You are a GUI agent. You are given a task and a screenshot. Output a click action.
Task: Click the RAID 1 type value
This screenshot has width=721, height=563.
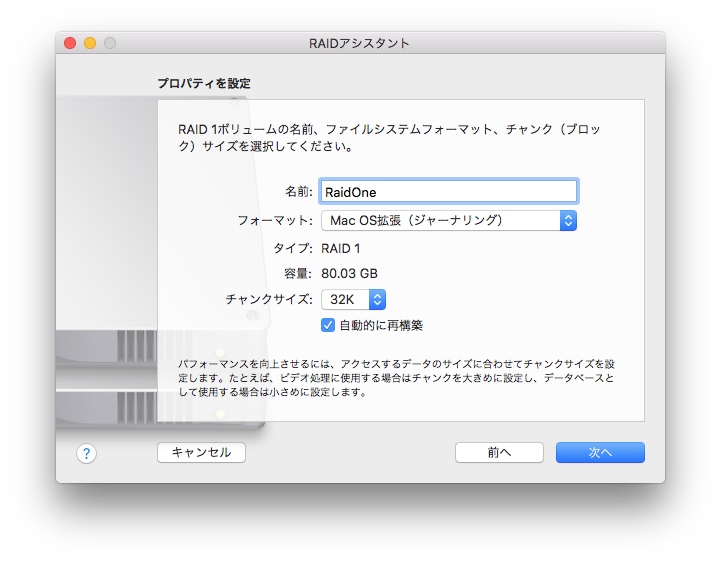point(341,249)
